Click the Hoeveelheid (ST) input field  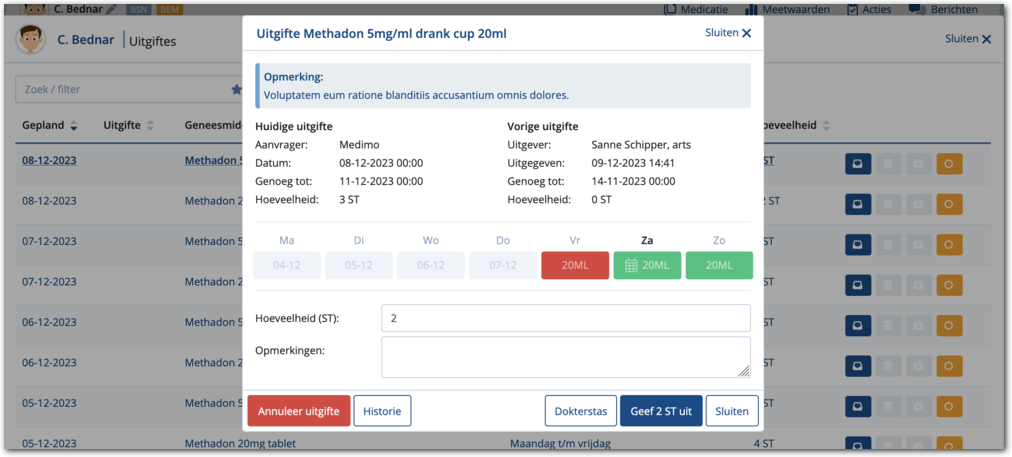(x=565, y=318)
